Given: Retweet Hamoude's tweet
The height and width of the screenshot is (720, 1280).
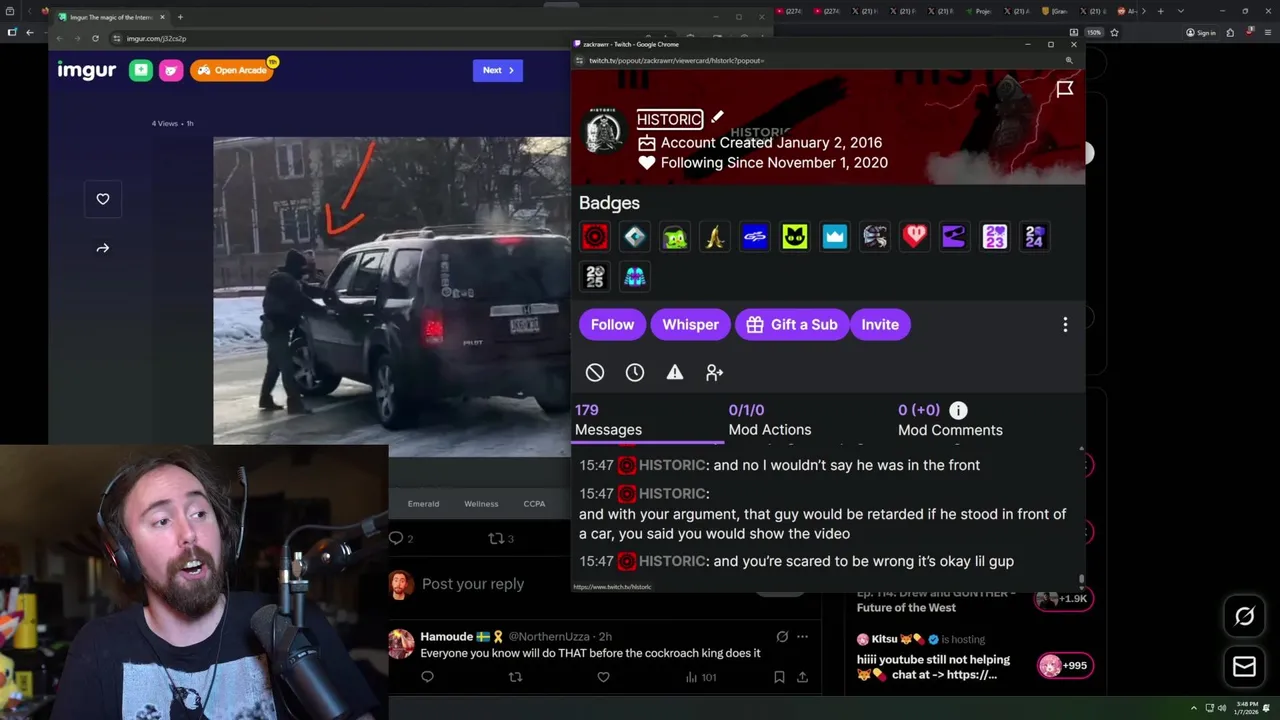Looking at the screenshot, I should (x=515, y=677).
